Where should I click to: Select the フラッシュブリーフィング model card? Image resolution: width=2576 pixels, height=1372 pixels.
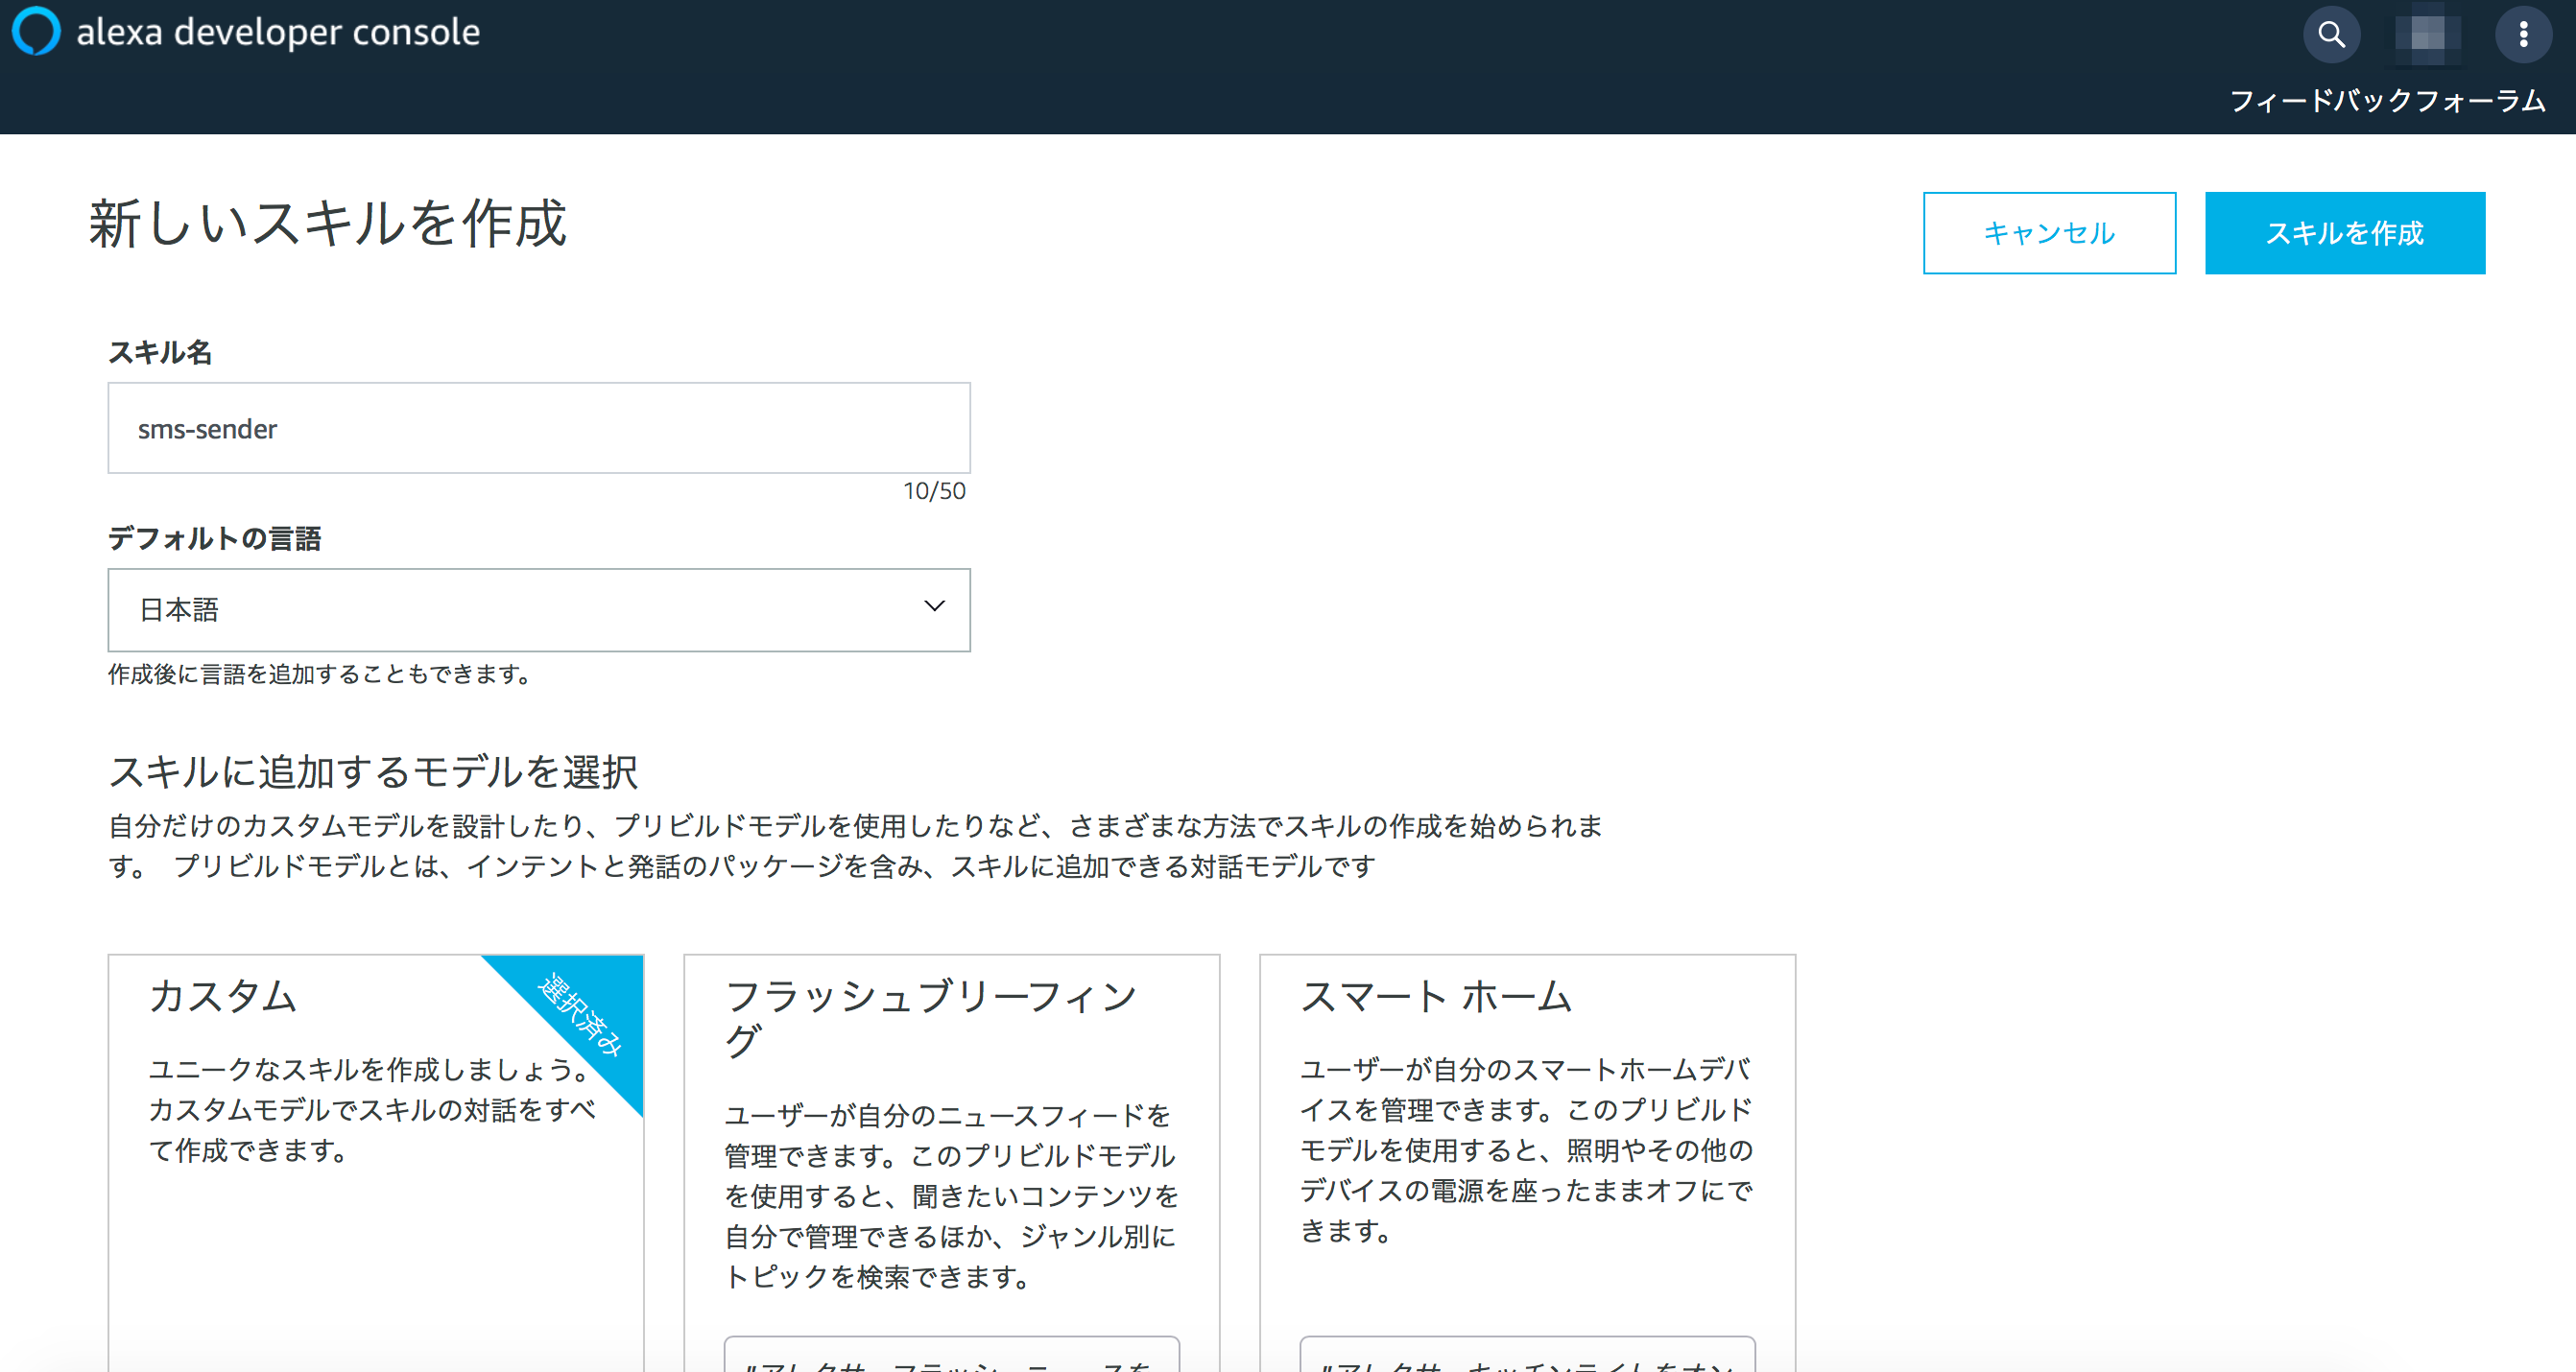coord(951,1163)
